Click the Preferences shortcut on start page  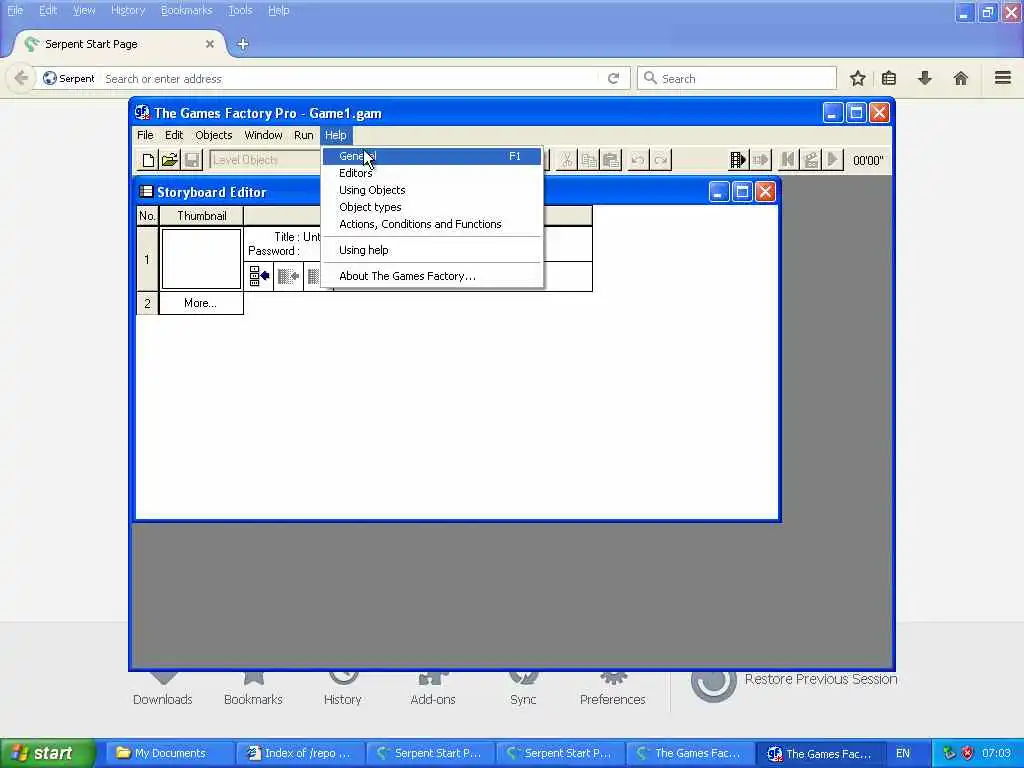click(613, 692)
